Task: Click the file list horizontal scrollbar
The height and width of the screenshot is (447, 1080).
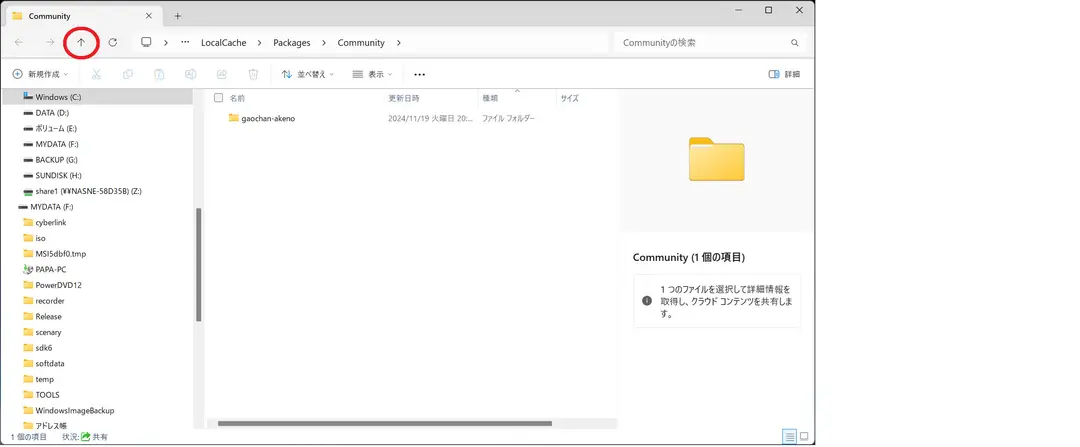Action: [x=385, y=424]
